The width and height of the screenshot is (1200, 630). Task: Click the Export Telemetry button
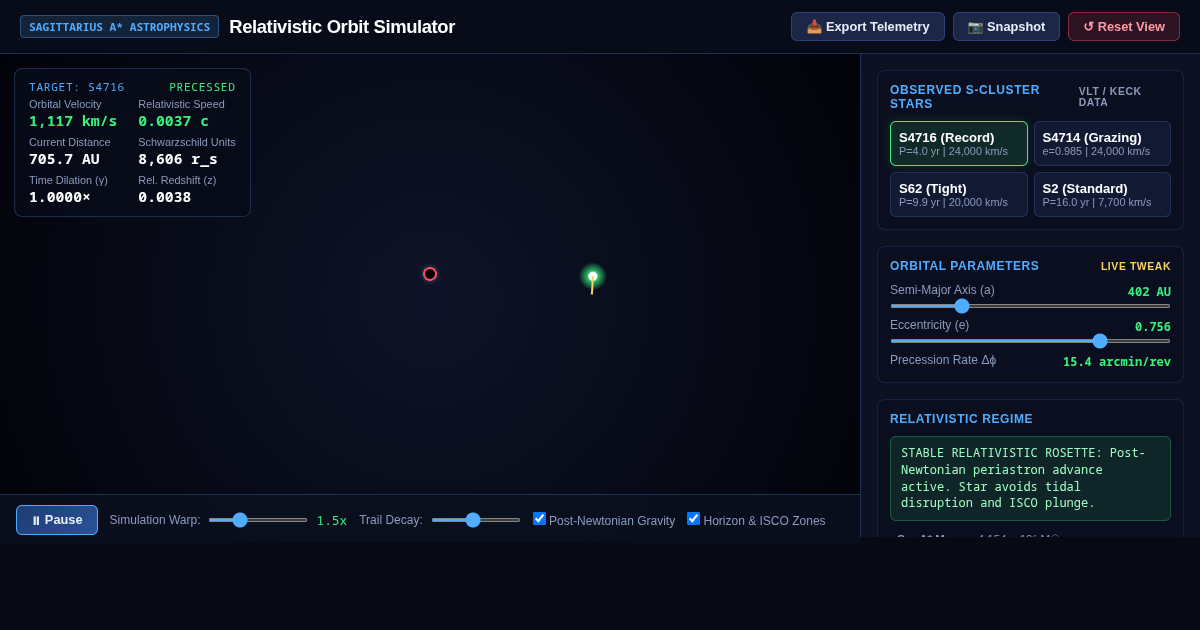(x=867, y=27)
